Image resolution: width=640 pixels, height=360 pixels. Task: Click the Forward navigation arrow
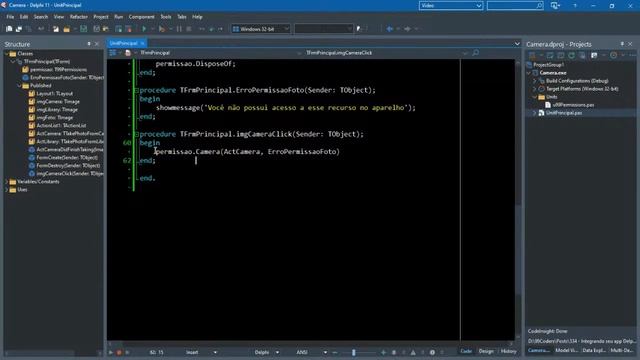pyautogui.click(x=407, y=29)
